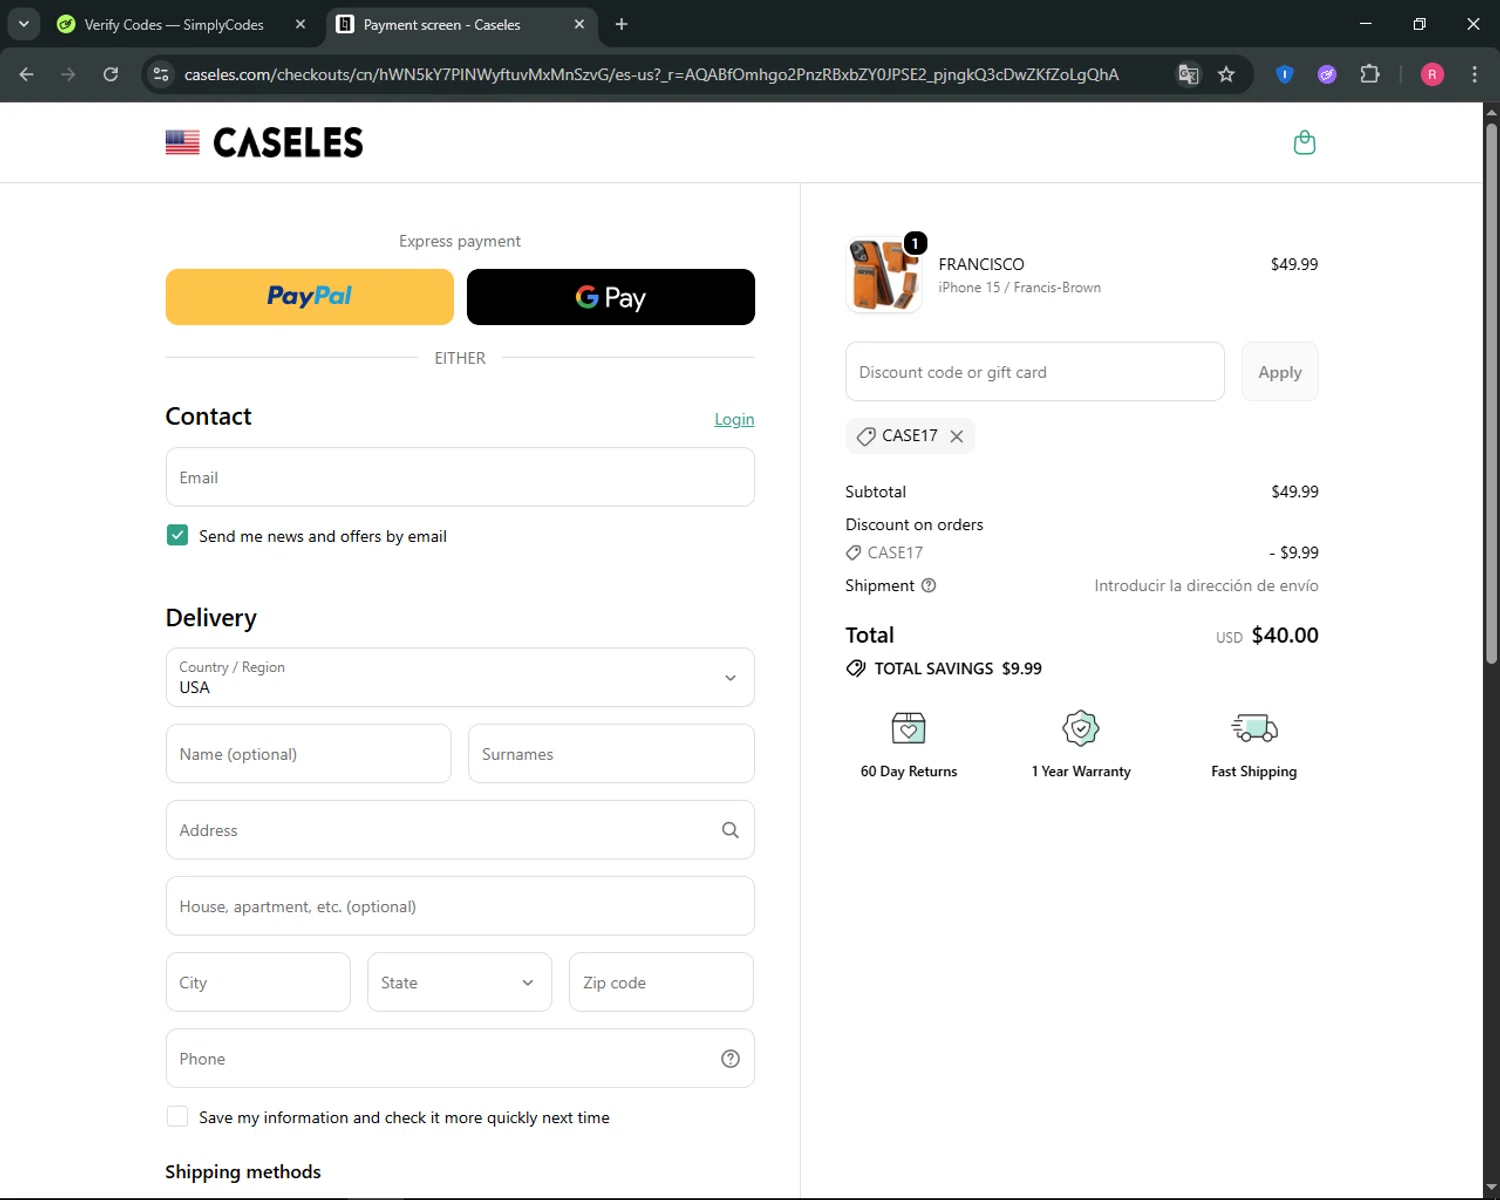
Task: Click the '- $9.99' discount amount
Action: 1294,553
